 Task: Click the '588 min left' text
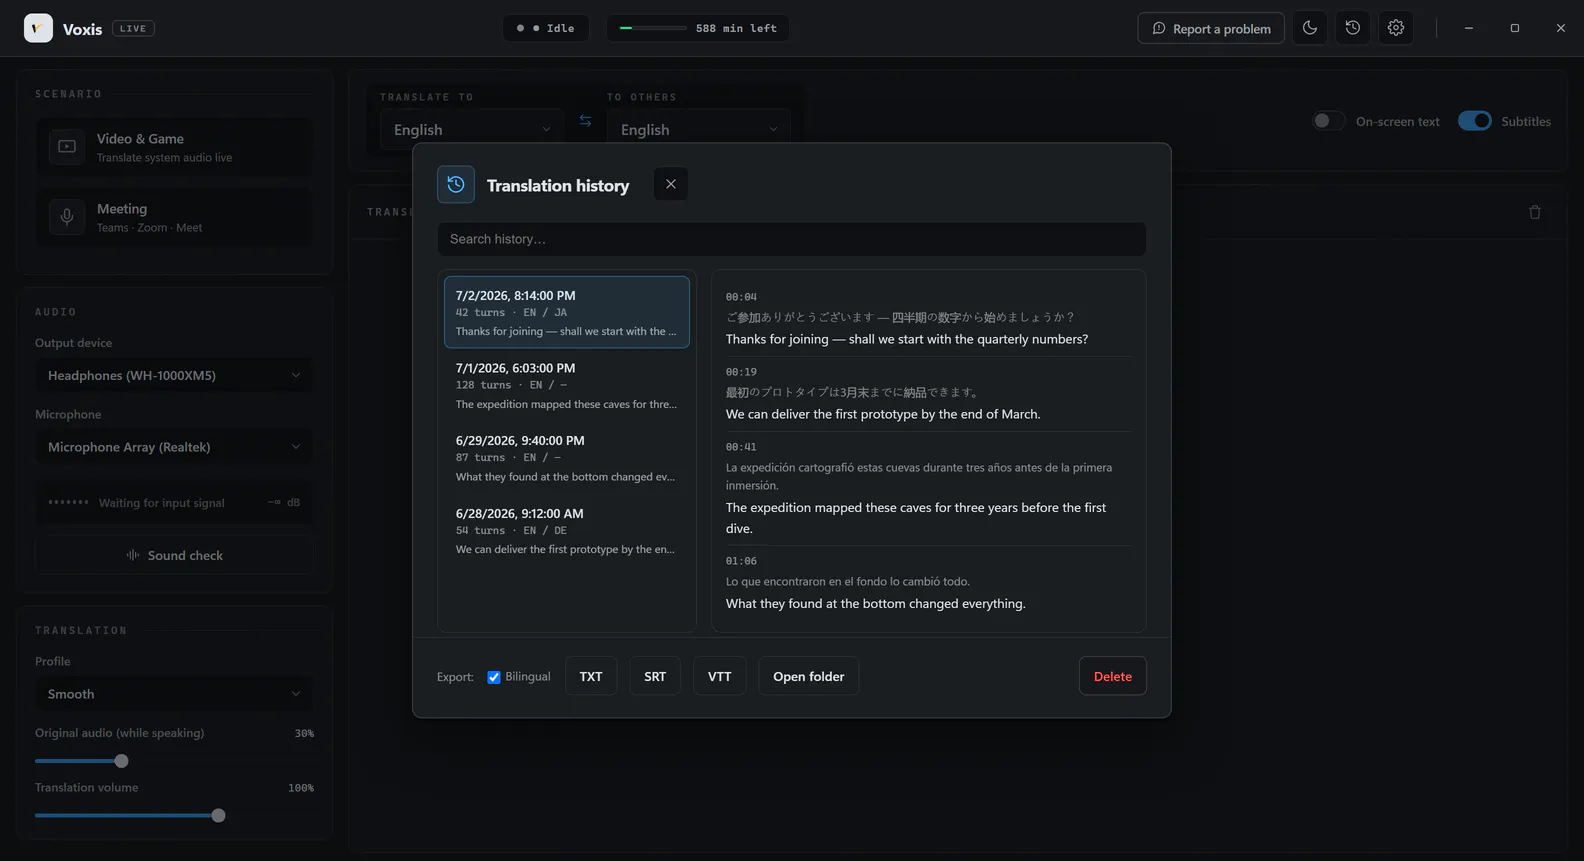pyautogui.click(x=736, y=28)
